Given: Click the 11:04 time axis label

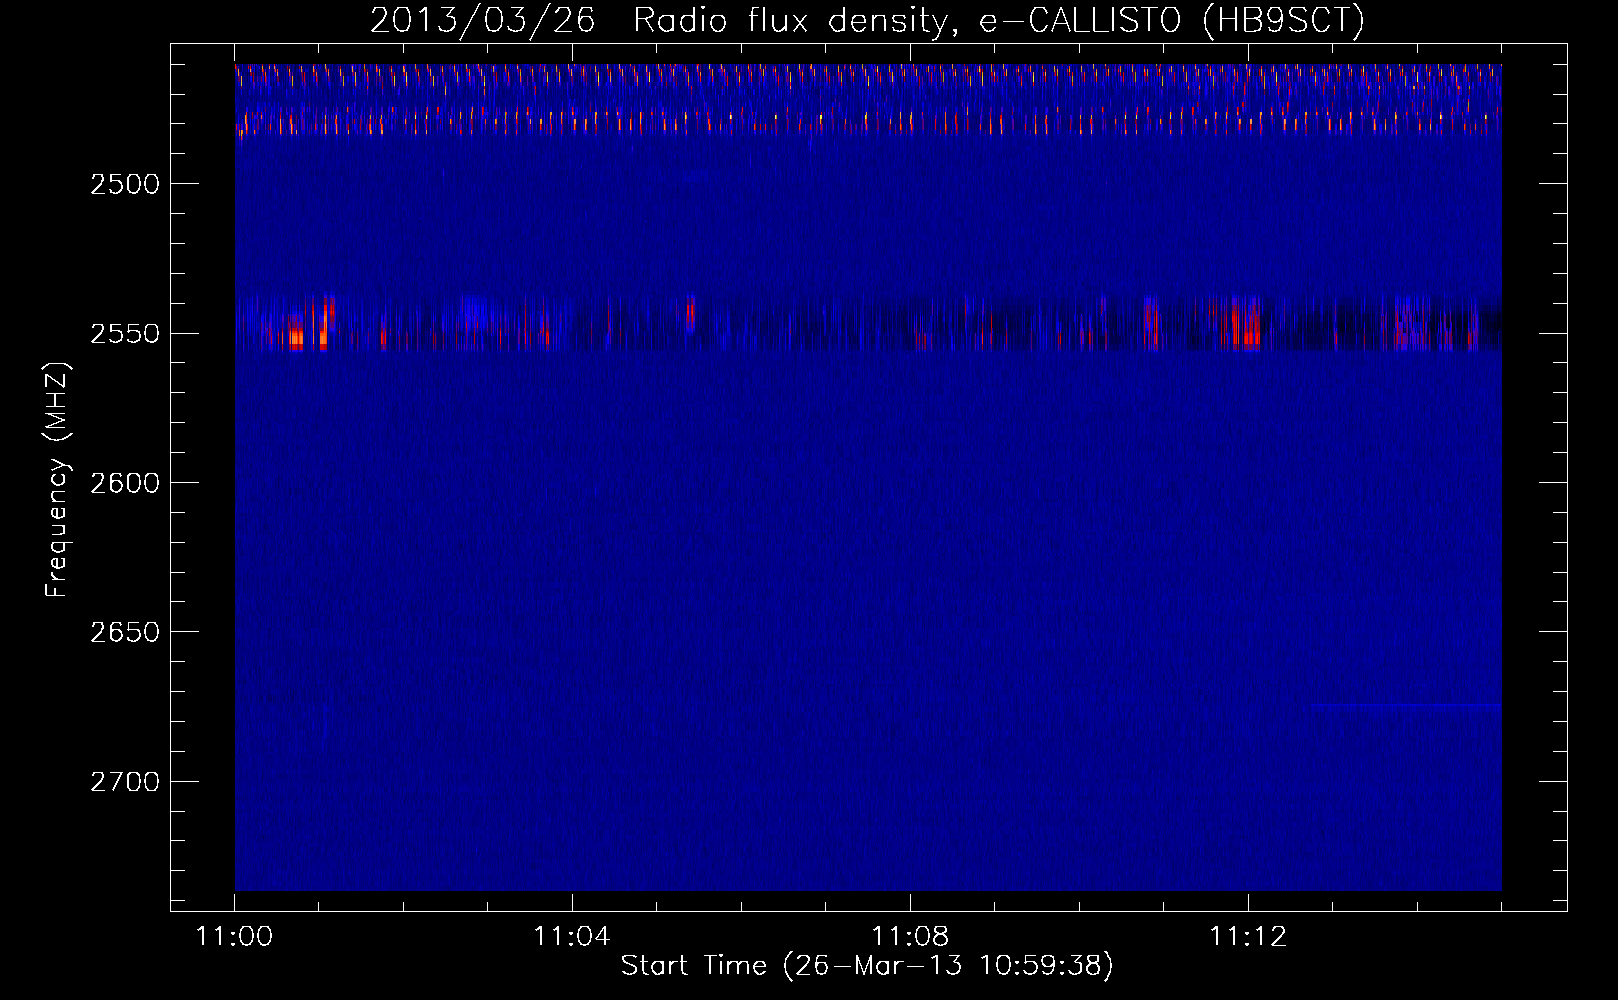Looking at the screenshot, I should (572, 937).
